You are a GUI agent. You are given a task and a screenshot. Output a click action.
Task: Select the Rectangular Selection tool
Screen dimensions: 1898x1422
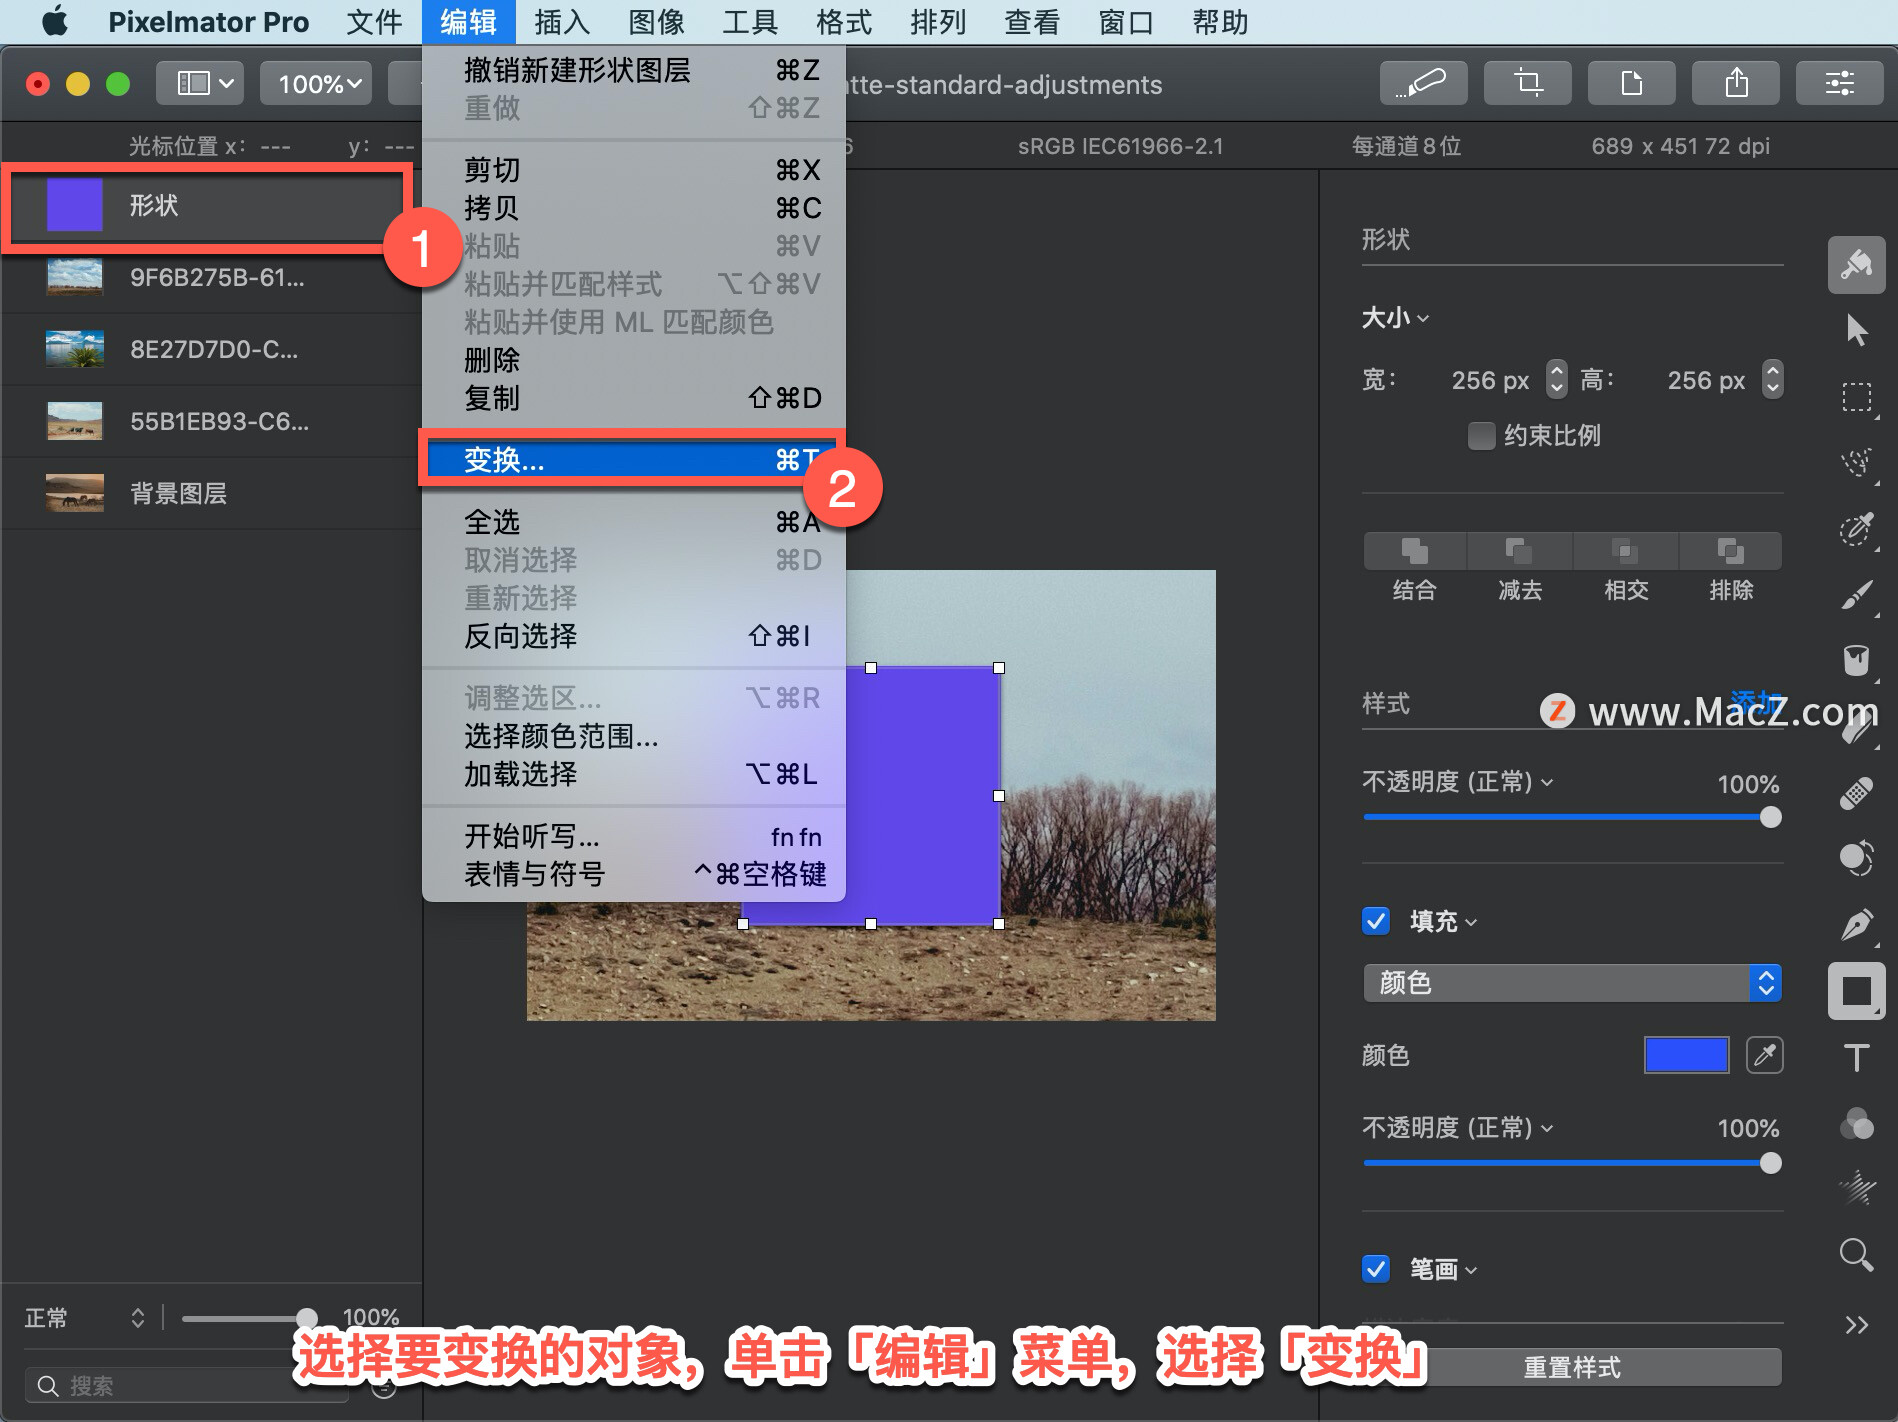tap(1856, 397)
